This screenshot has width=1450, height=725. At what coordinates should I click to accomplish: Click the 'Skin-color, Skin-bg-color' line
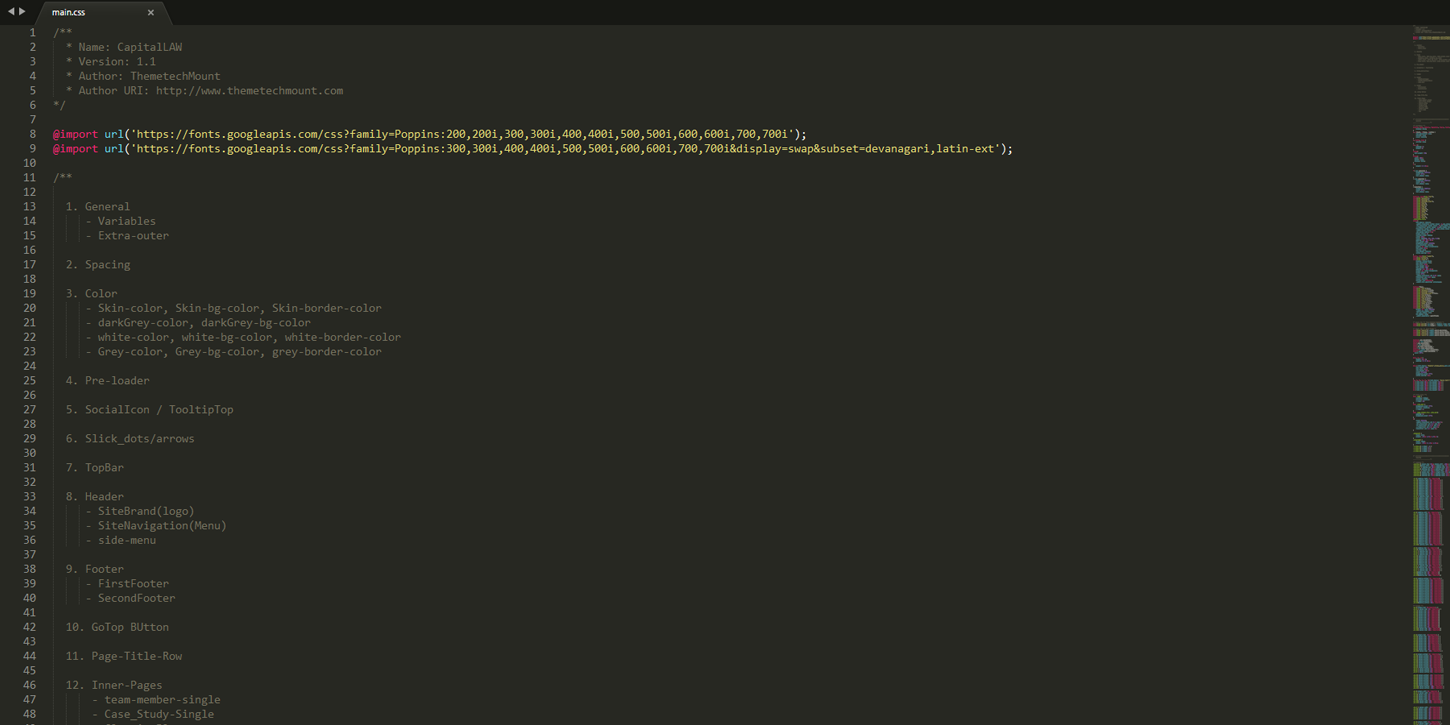coord(233,308)
